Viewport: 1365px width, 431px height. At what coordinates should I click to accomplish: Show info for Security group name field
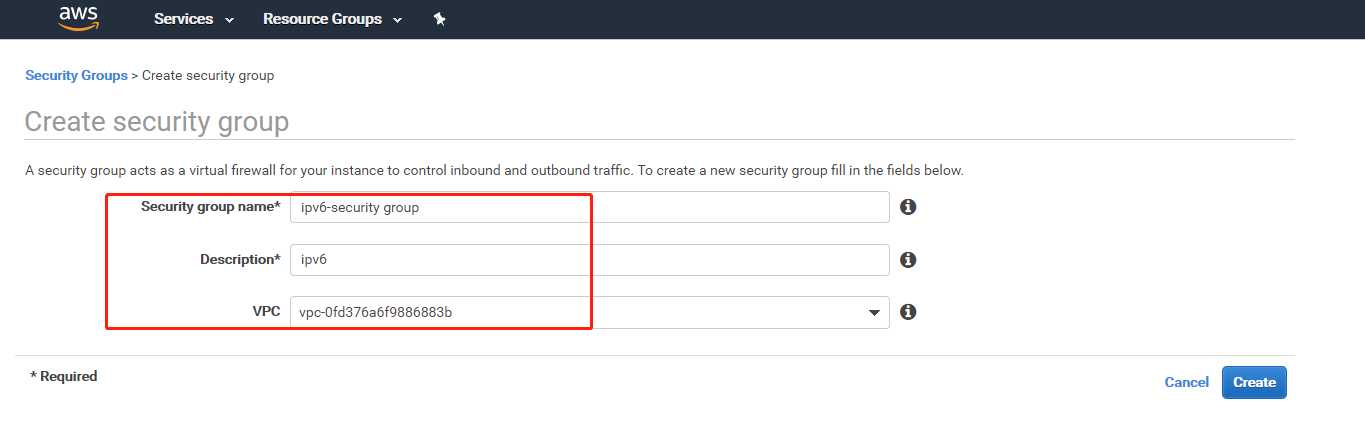908,207
